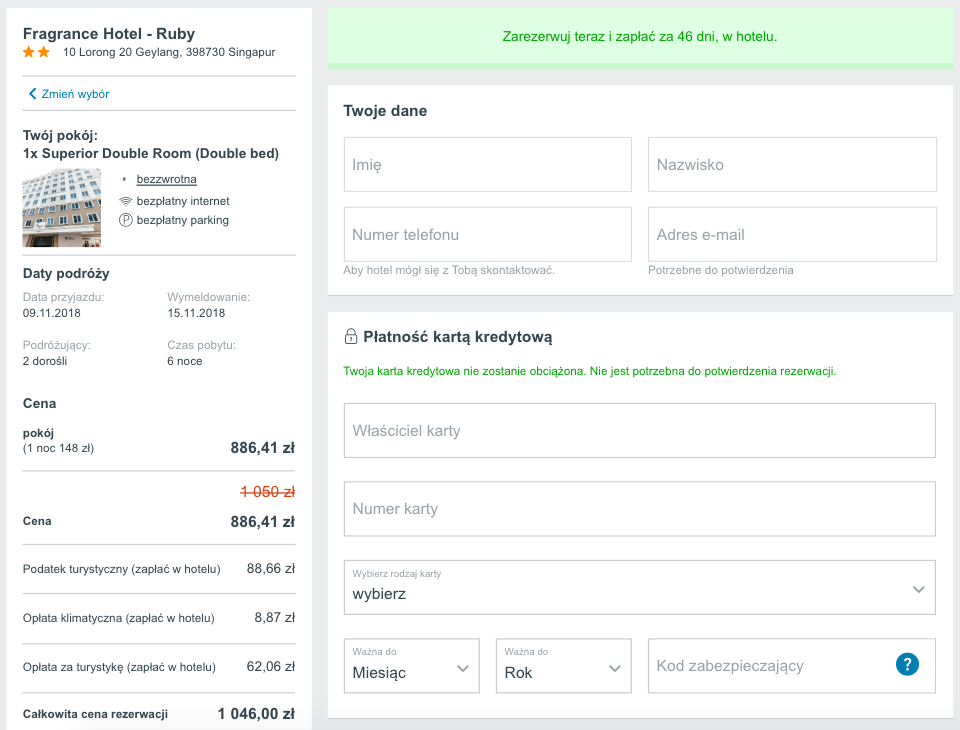
Task: Expand the Miesiąc expiry month dropdown
Action: pos(411,666)
